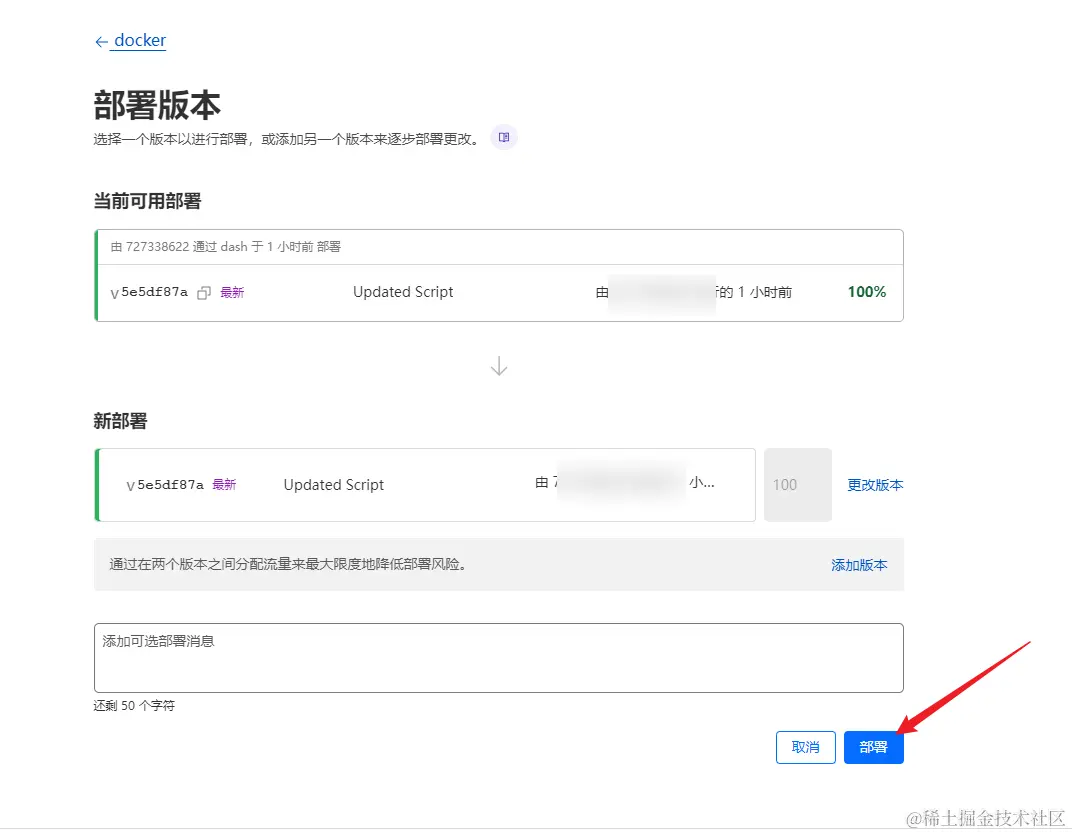This screenshot has height=835, width=1072.
Task: Open the 添加版本 option
Action: 859,564
